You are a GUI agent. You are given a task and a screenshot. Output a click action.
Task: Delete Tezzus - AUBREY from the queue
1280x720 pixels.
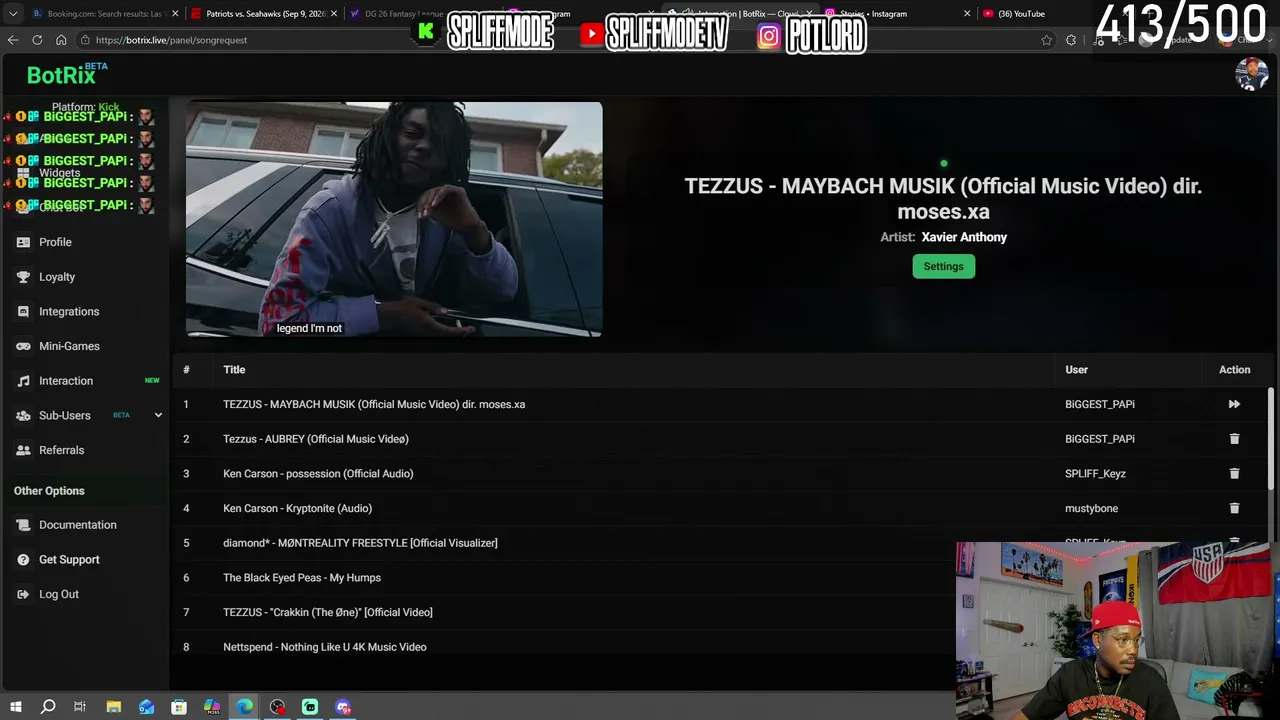(1234, 439)
